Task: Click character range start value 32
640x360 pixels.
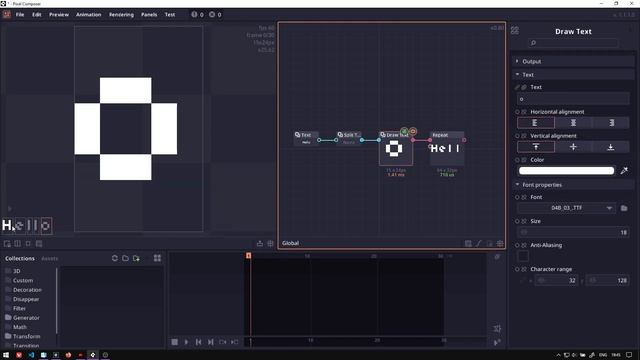Action: pyautogui.click(x=556, y=280)
